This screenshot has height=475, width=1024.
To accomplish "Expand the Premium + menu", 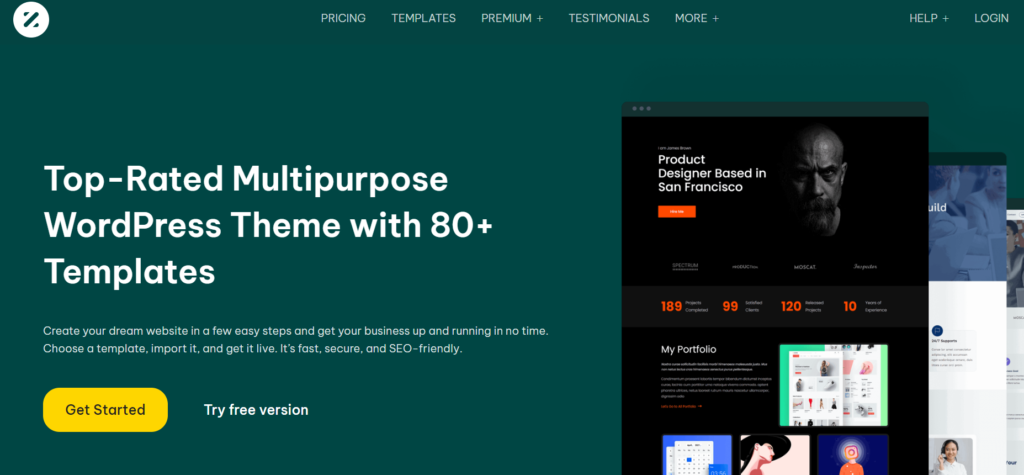I will tap(512, 18).
